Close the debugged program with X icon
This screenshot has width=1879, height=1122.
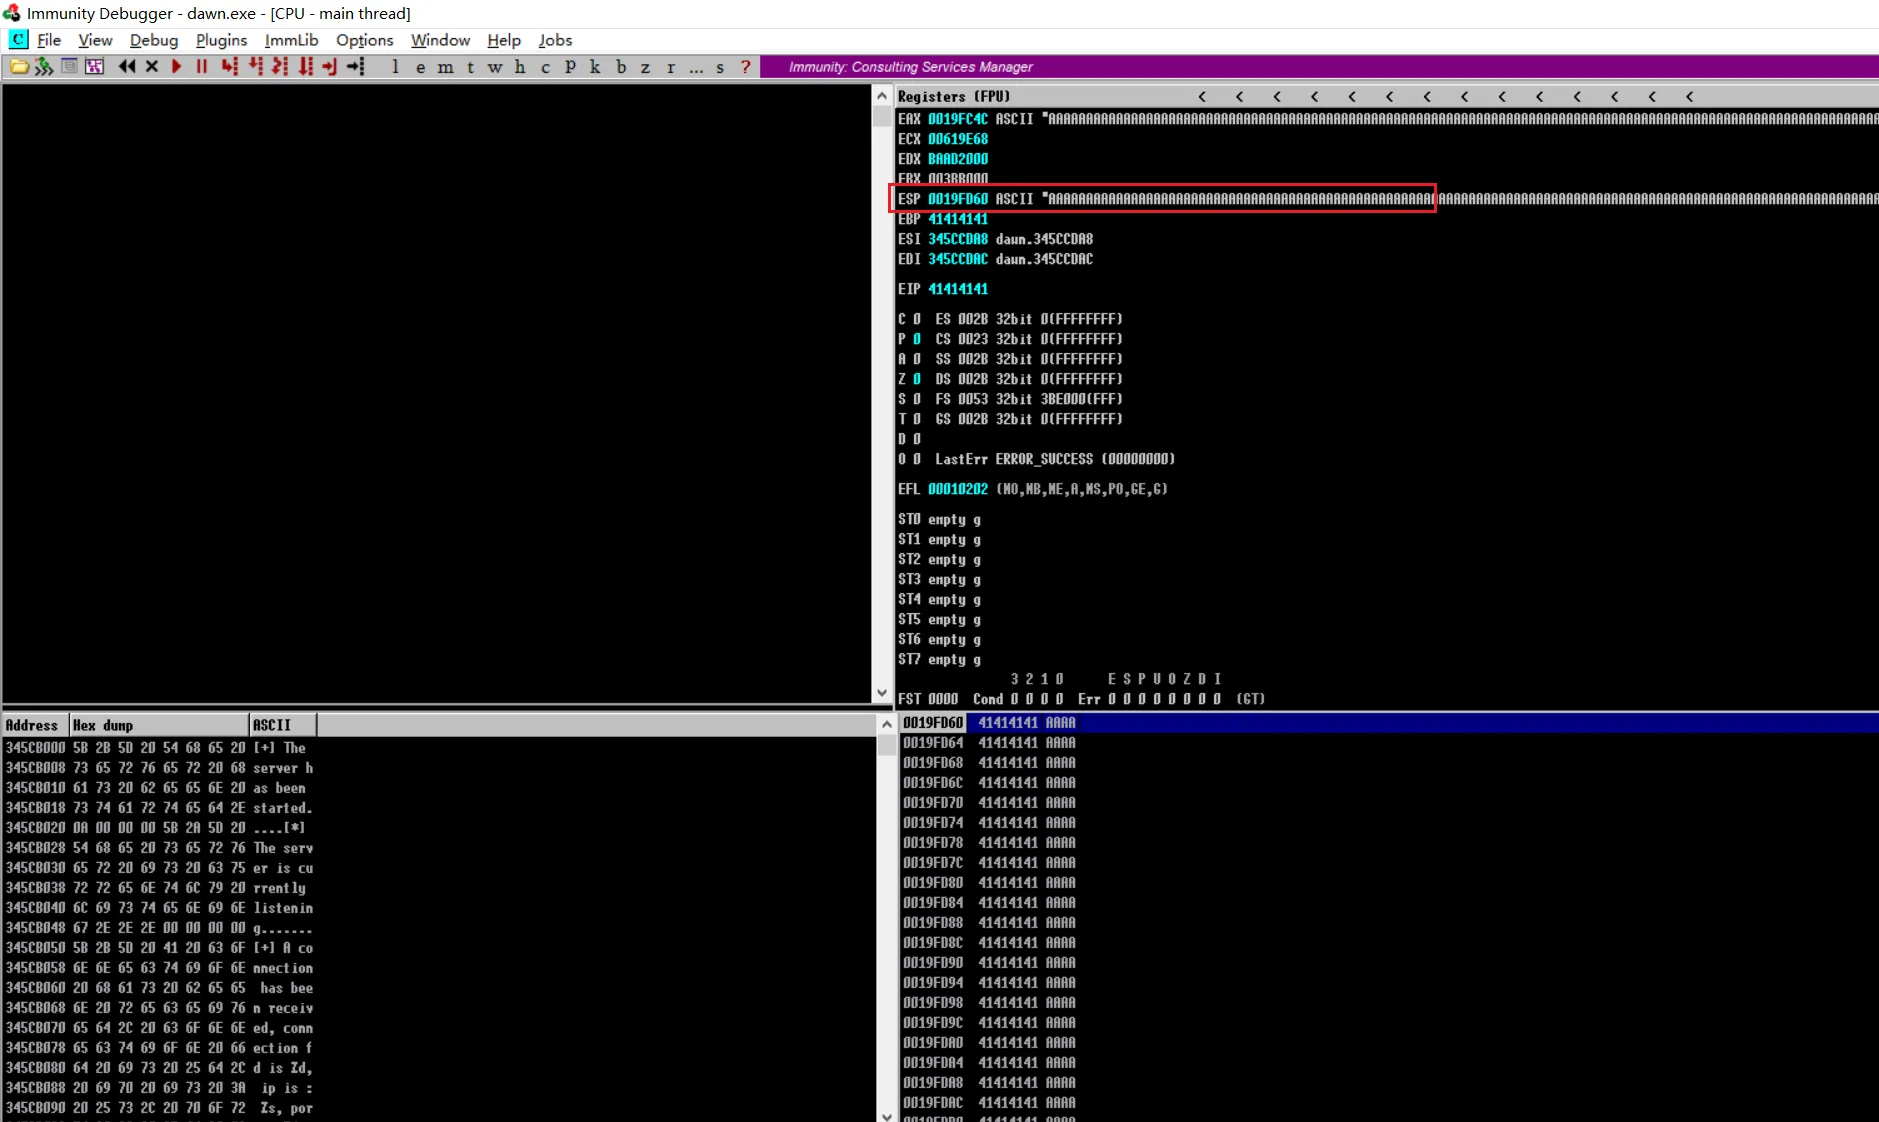point(152,67)
